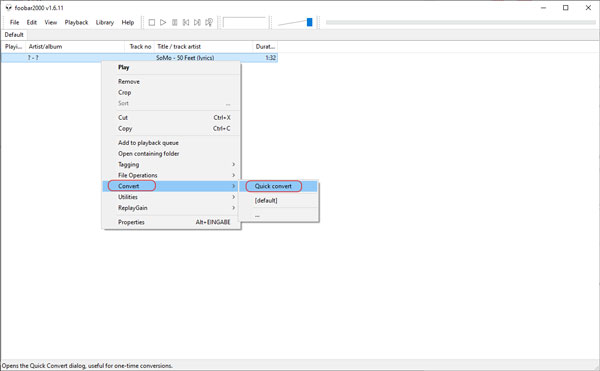Click the playback order box in toolbar

click(244, 23)
